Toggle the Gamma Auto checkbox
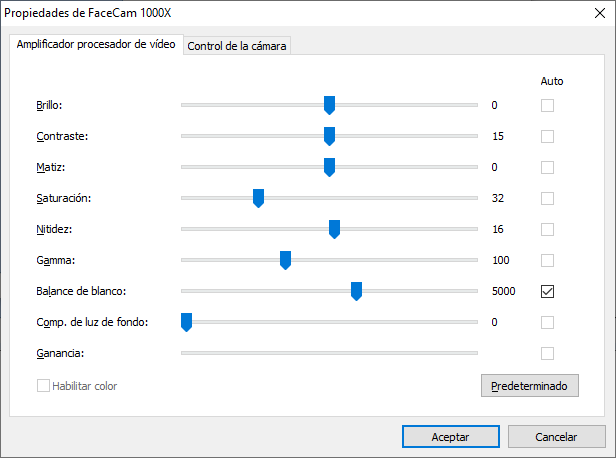Image resolution: width=616 pixels, height=458 pixels. click(547, 260)
